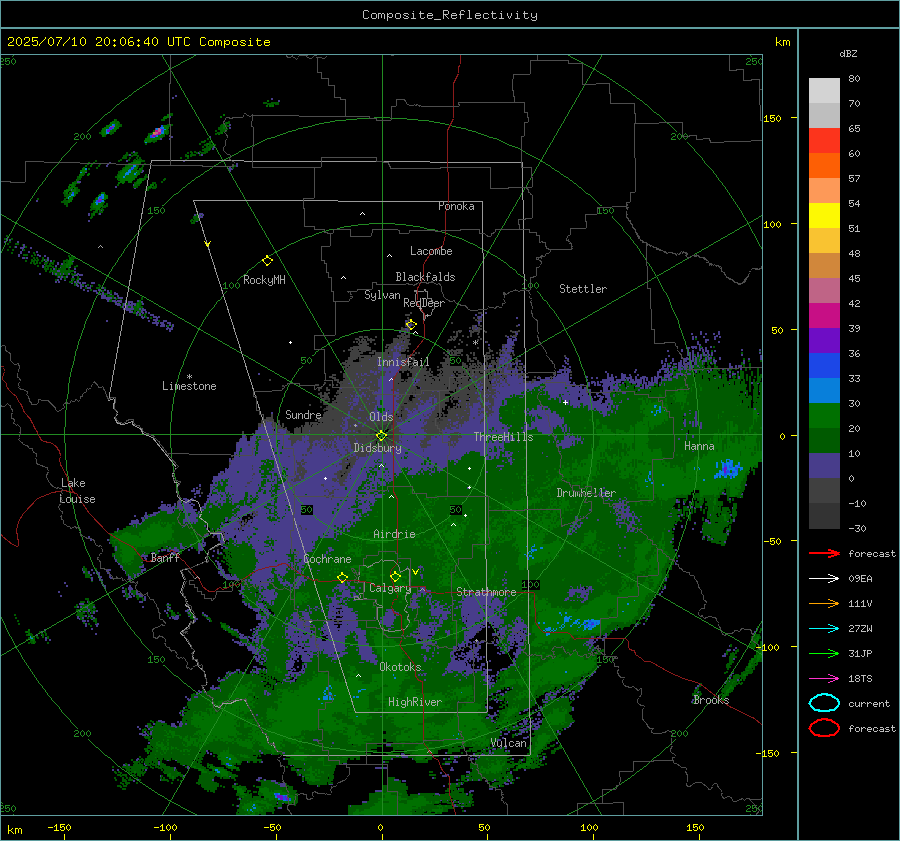This screenshot has height=841, width=900.
Task: Click the 31JP legend label
Action: 860,653
